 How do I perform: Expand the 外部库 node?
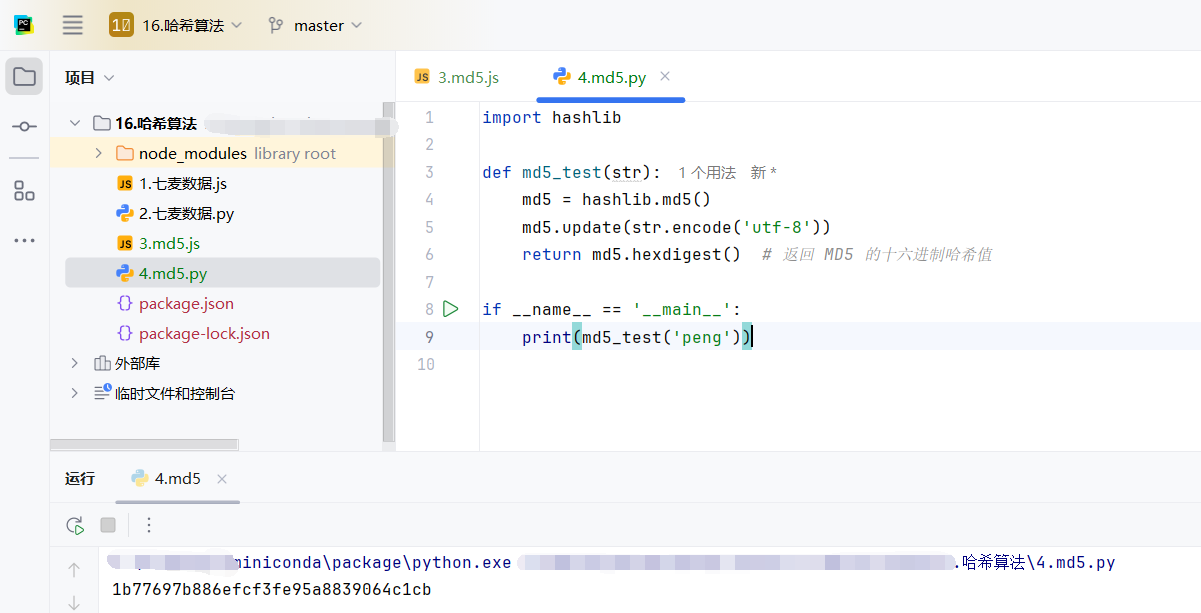tap(75, 363)
